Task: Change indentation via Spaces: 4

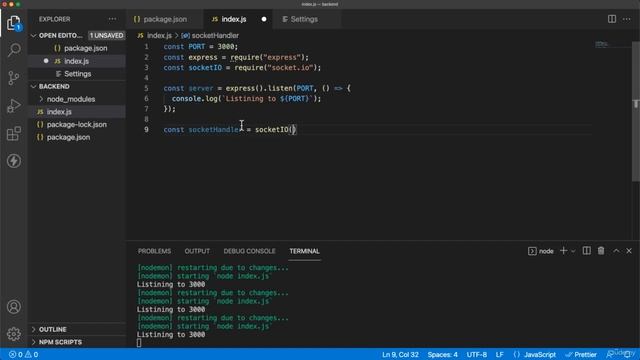Action: tap(442, 355)
